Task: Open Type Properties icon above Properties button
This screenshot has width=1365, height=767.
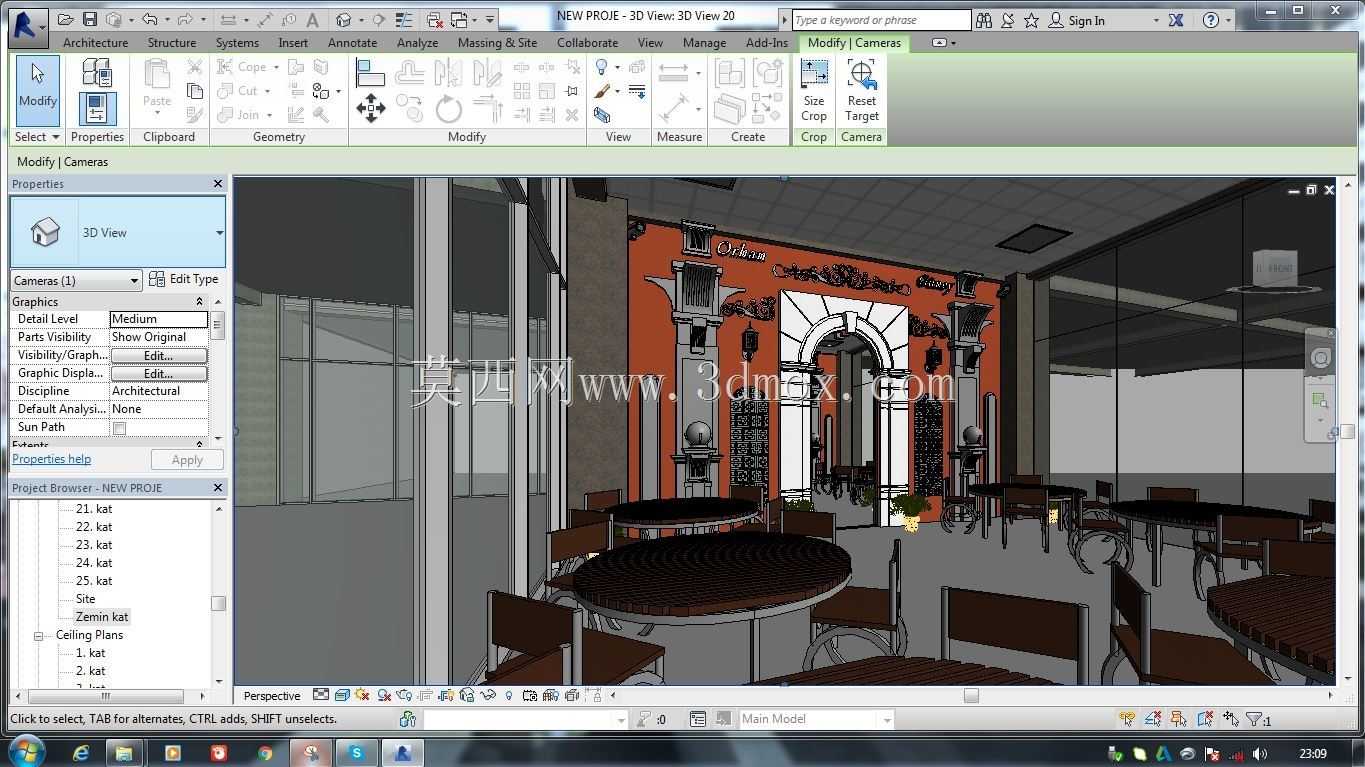Action: point(97,72)
